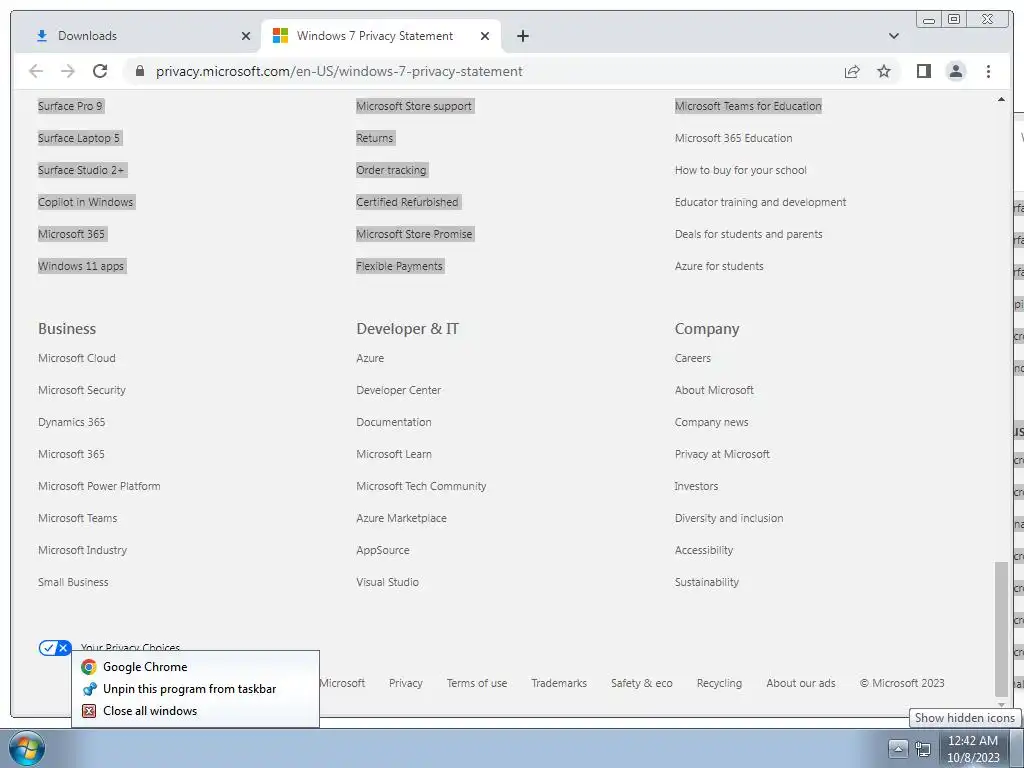
Task: Click the browser back arrow
Action: (x=36, y=71)
